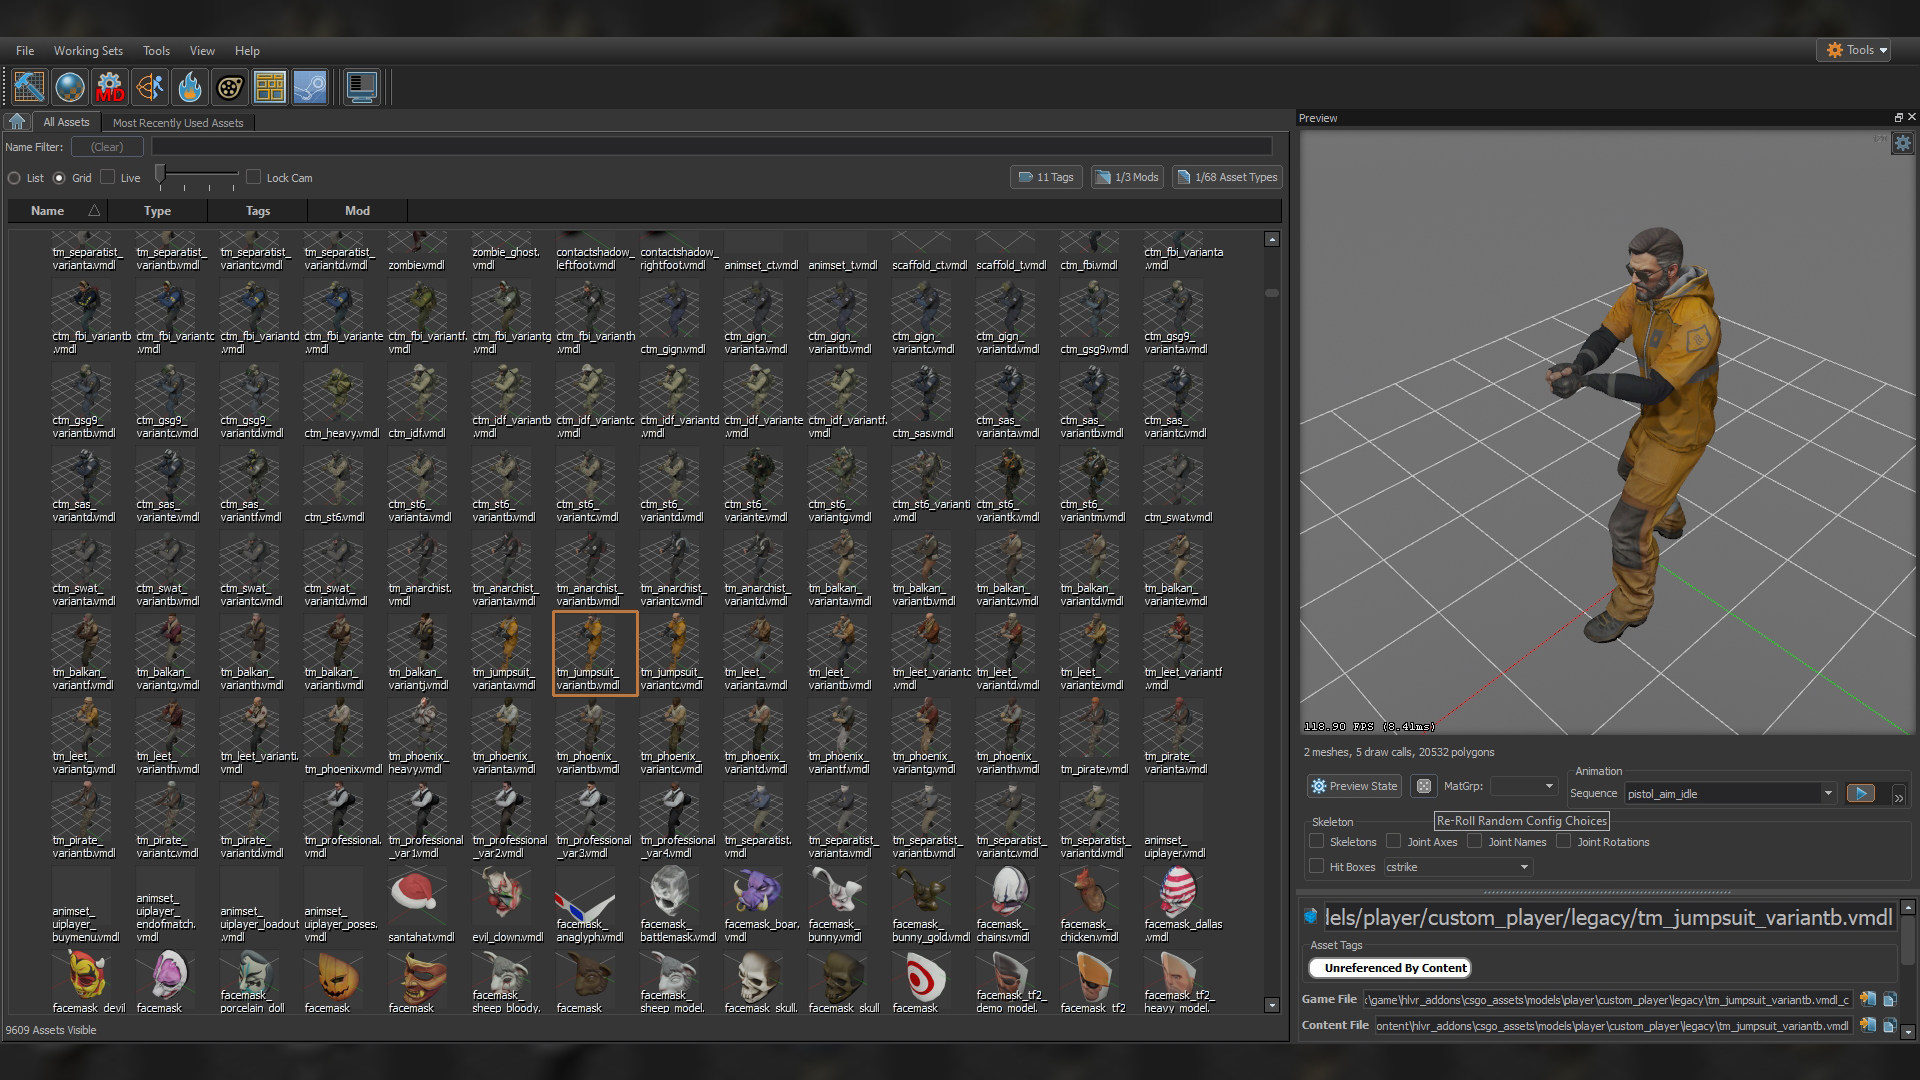Open the VConsole monitor icon
Viewport: 1920px width, 1080px height.
[361, 88]
